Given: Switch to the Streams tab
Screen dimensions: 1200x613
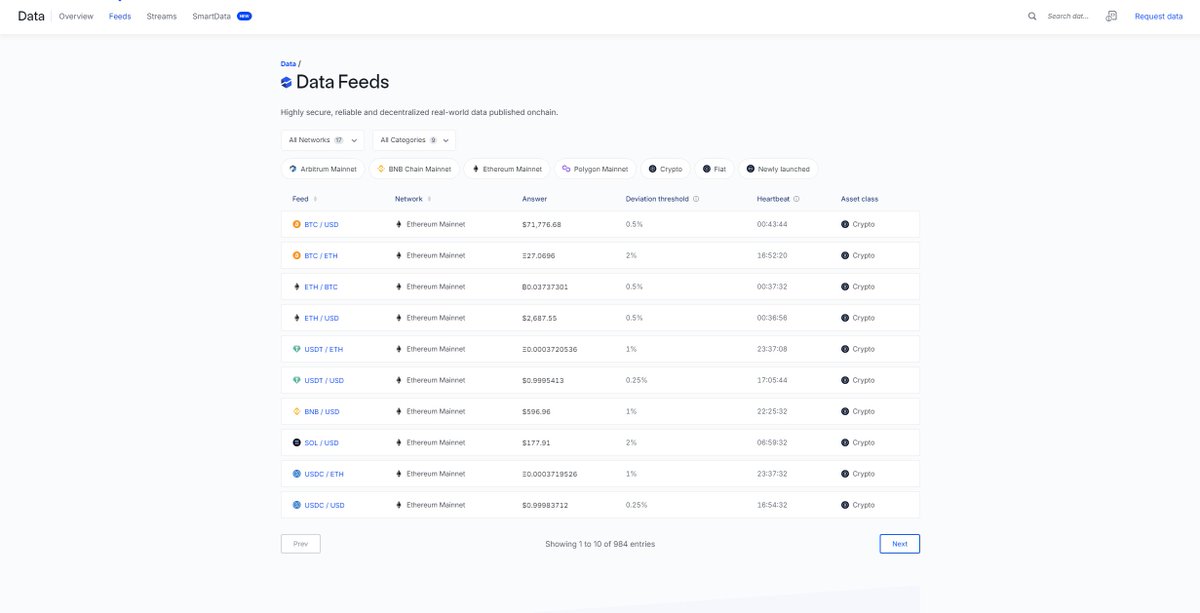Looking at the screenshot, I should coord(161,16).
